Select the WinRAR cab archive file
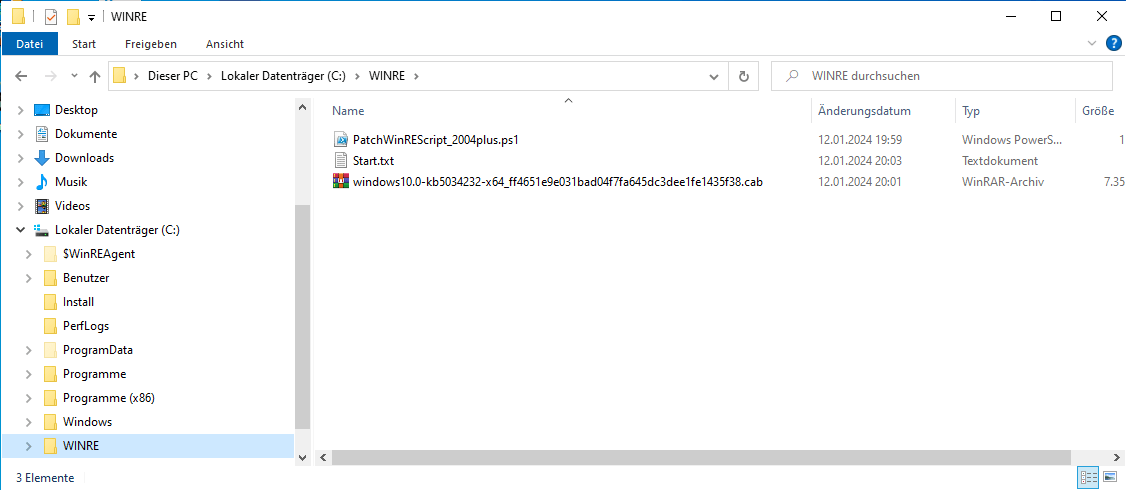Viewport: 1126px width, 490px height. coord(557,181)
